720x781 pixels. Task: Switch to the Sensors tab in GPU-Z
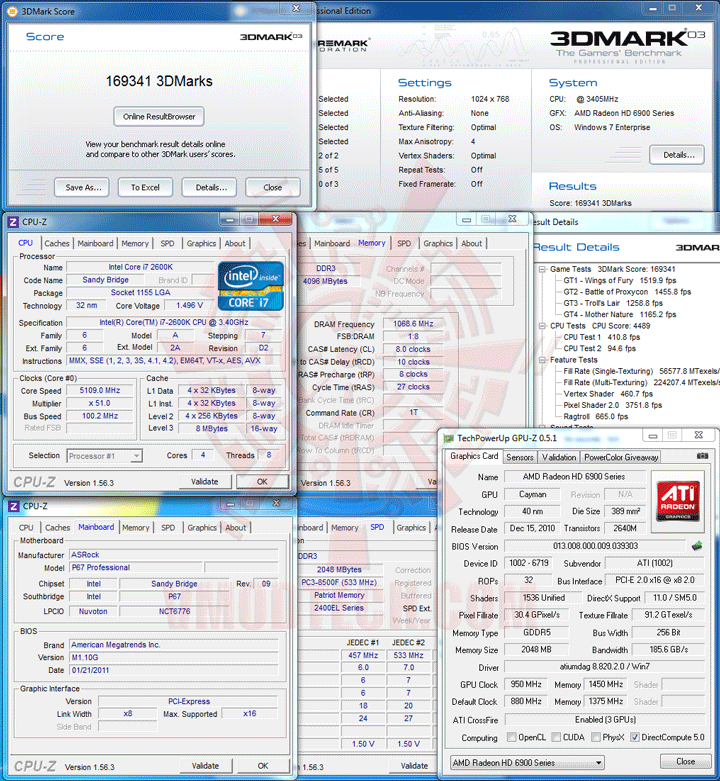519,457
